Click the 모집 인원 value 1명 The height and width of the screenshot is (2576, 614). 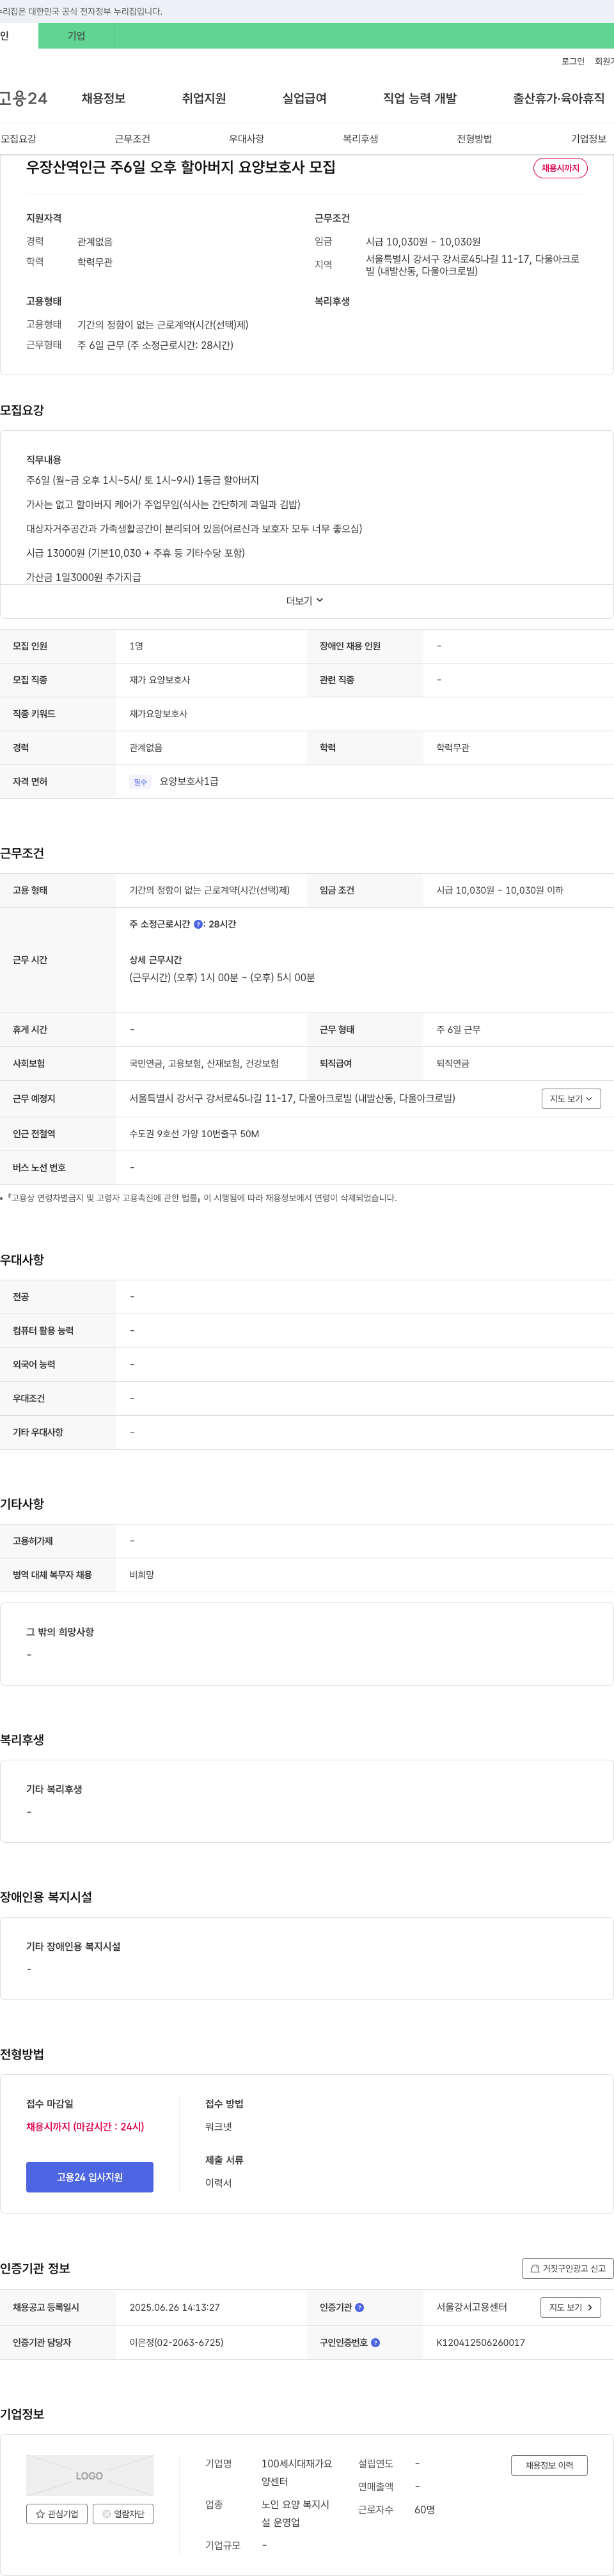(x=136, y=646)
